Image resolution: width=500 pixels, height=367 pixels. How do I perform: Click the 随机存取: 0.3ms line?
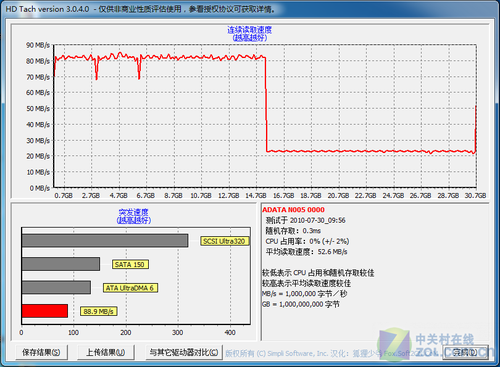click(x=293, y=231)
